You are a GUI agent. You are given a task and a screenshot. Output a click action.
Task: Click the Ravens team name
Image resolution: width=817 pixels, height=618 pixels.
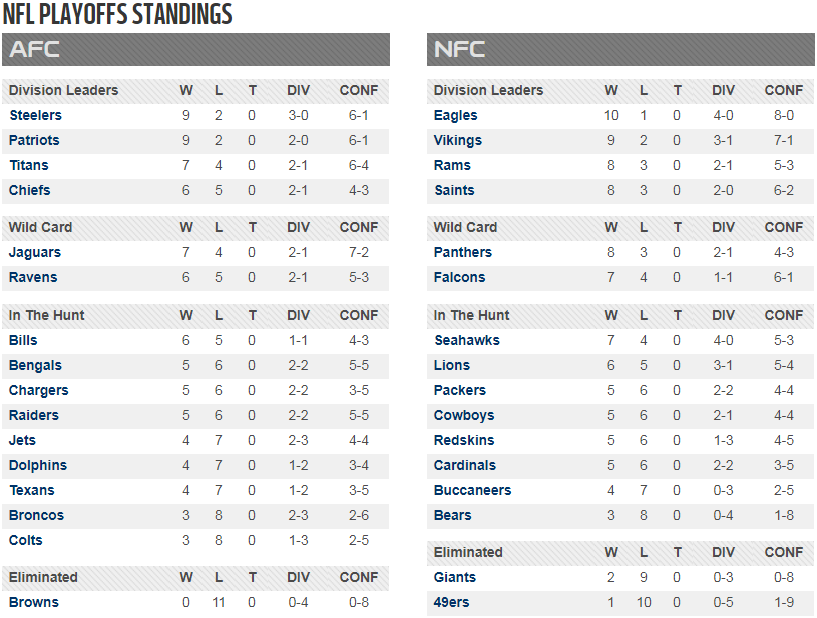pos(33,277)
